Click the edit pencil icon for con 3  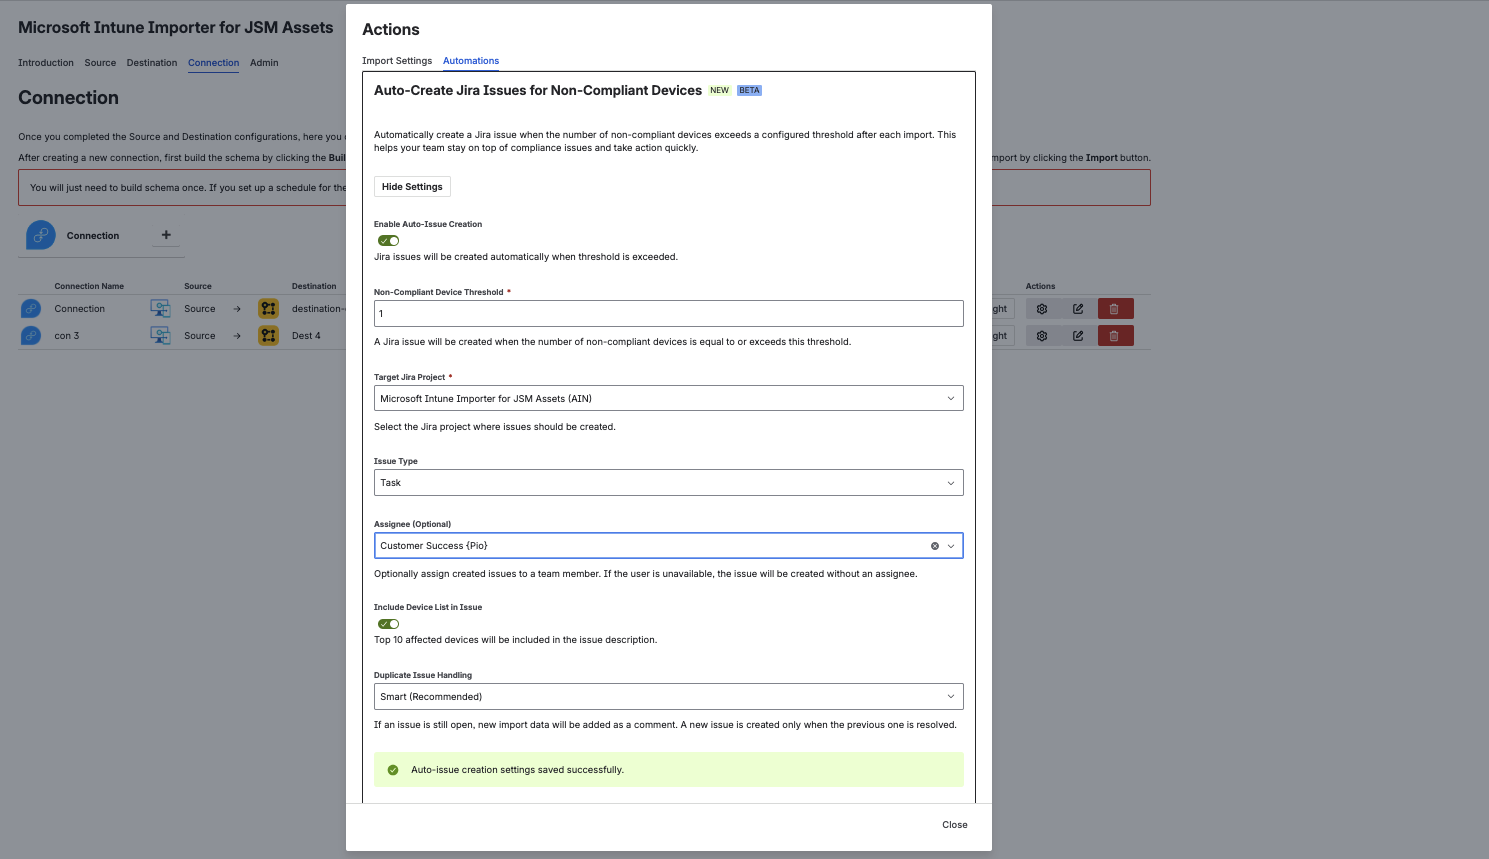(1078, 336)
